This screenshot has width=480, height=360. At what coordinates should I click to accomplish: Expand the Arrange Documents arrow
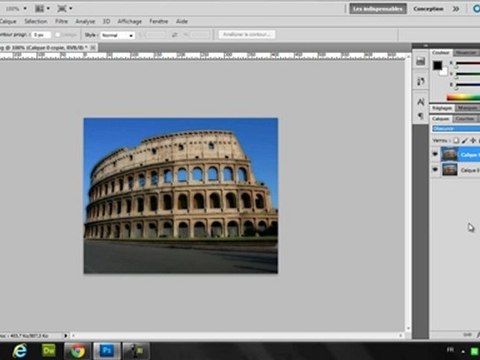pyautogui.click(x=48, y=9)
